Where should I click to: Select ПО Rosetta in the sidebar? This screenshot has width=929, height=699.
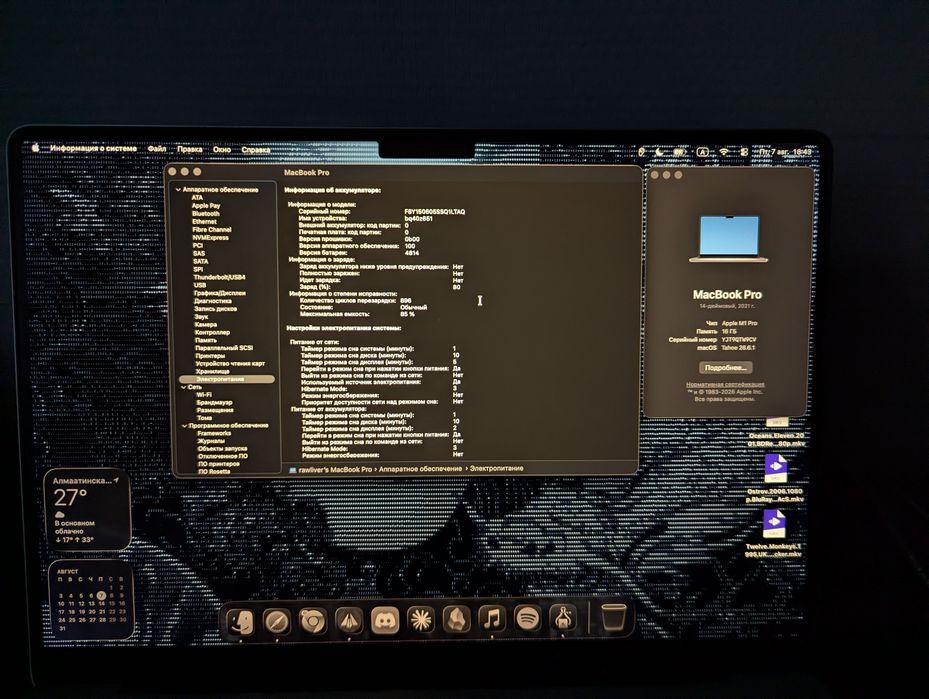pyautogui.click(x=214, y=472)
